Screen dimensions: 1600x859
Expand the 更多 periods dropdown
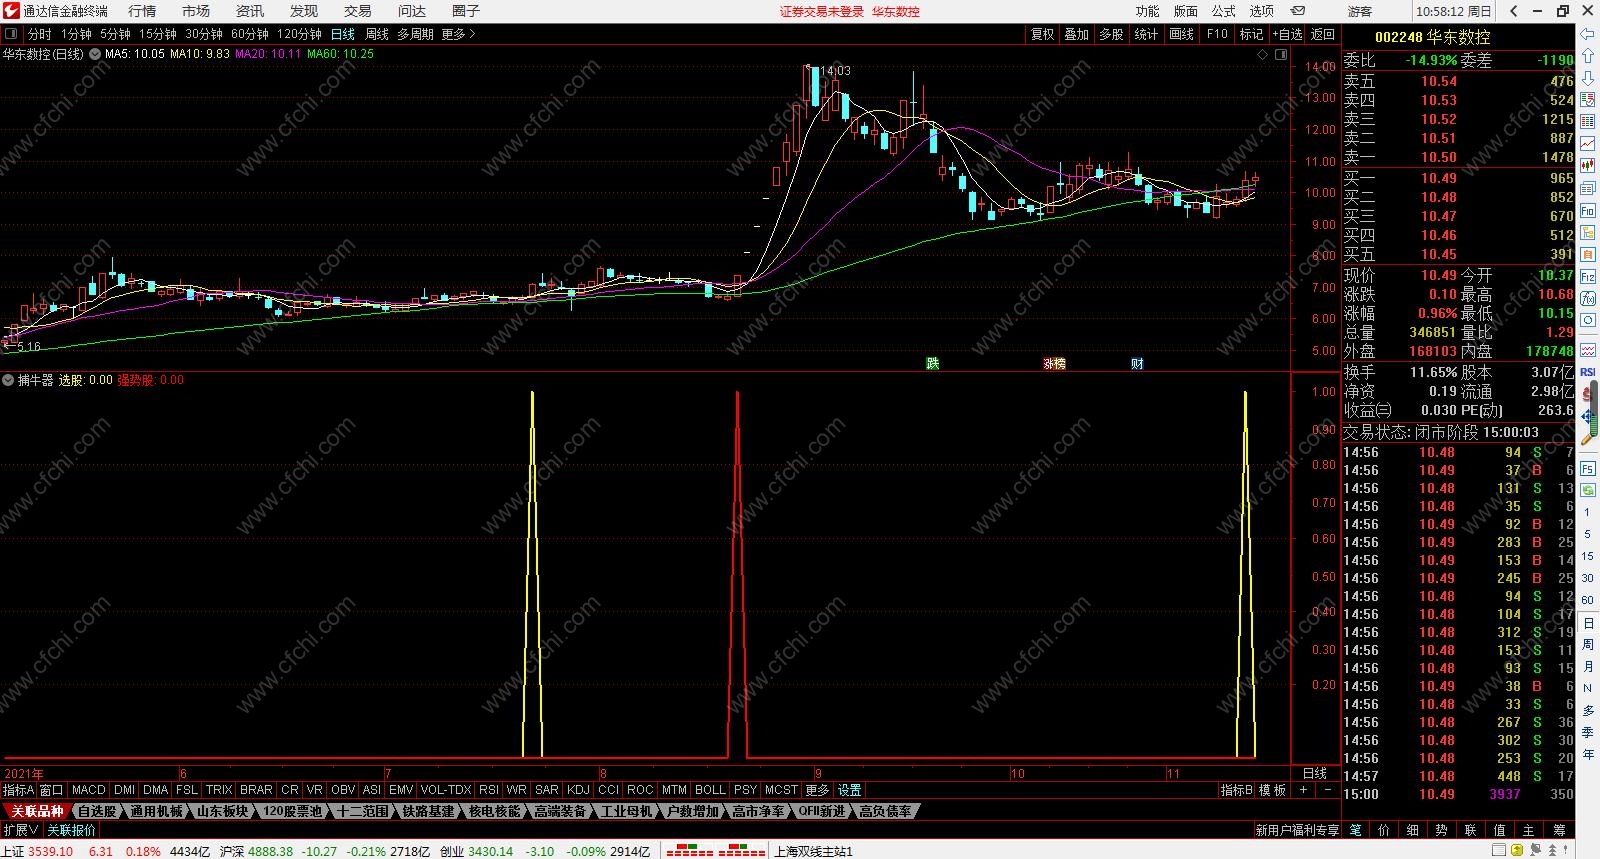[458, 34]
